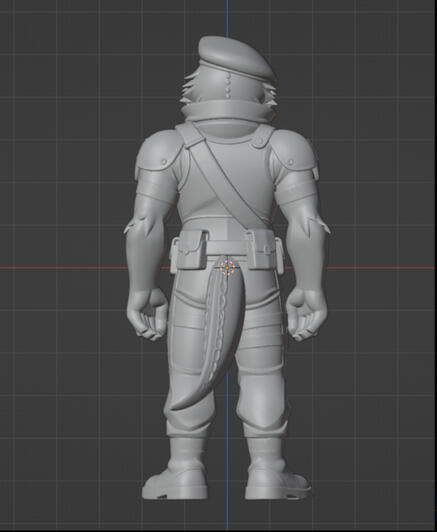
Task: Select the round strap buckle near right shoulder
Action: [258, 141]
